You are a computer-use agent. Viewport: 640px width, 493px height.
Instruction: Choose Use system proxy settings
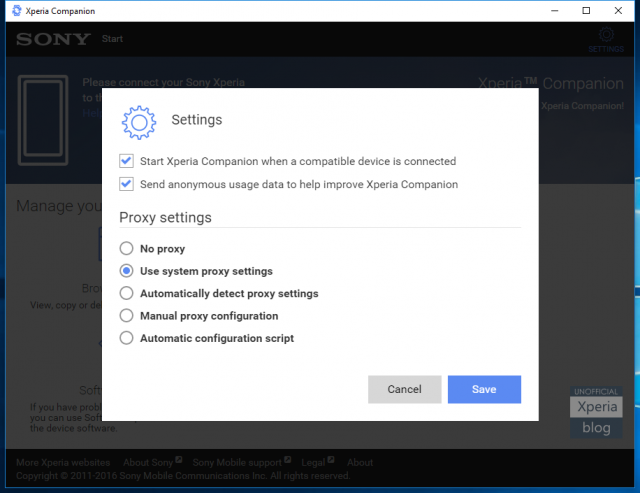(127, 271)
